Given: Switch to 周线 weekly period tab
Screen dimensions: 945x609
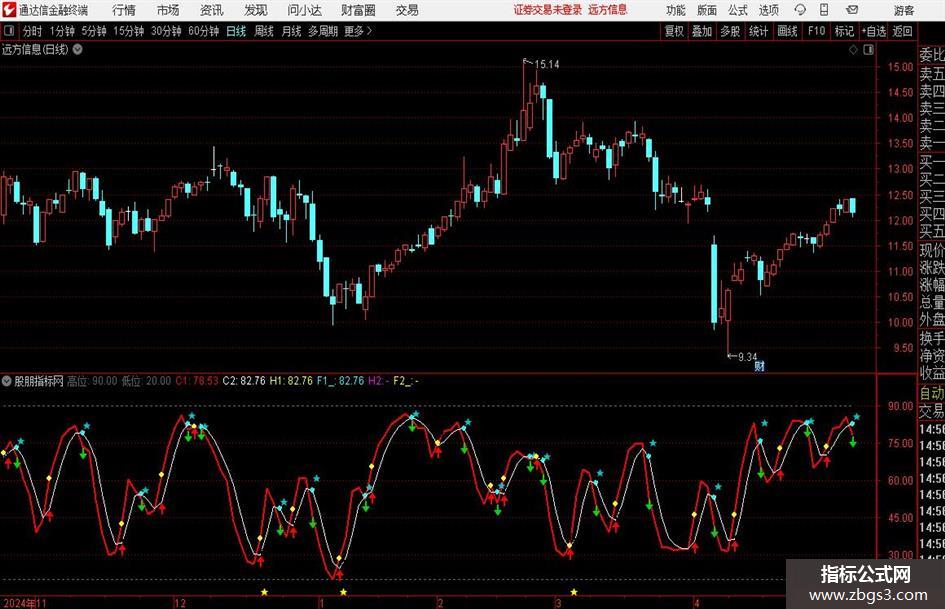Looking at the screenshot, I should 264,31.
